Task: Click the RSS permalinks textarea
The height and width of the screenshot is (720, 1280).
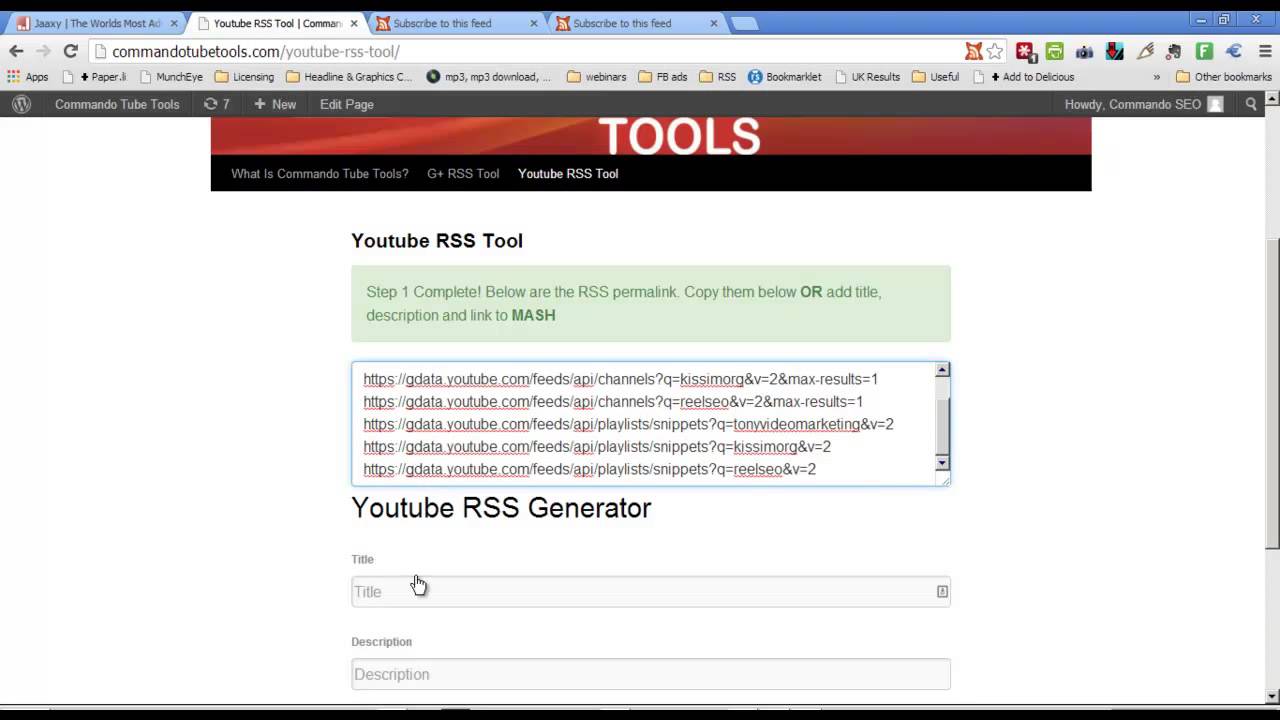Action: tap(651, 424)
